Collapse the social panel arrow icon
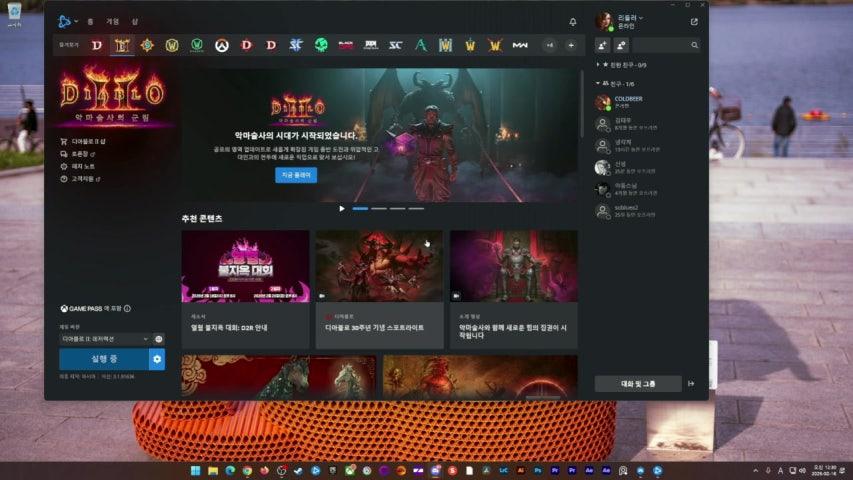The width and height of the screenshot is (853, 480). pyautogui.click(x=691, y=384)
